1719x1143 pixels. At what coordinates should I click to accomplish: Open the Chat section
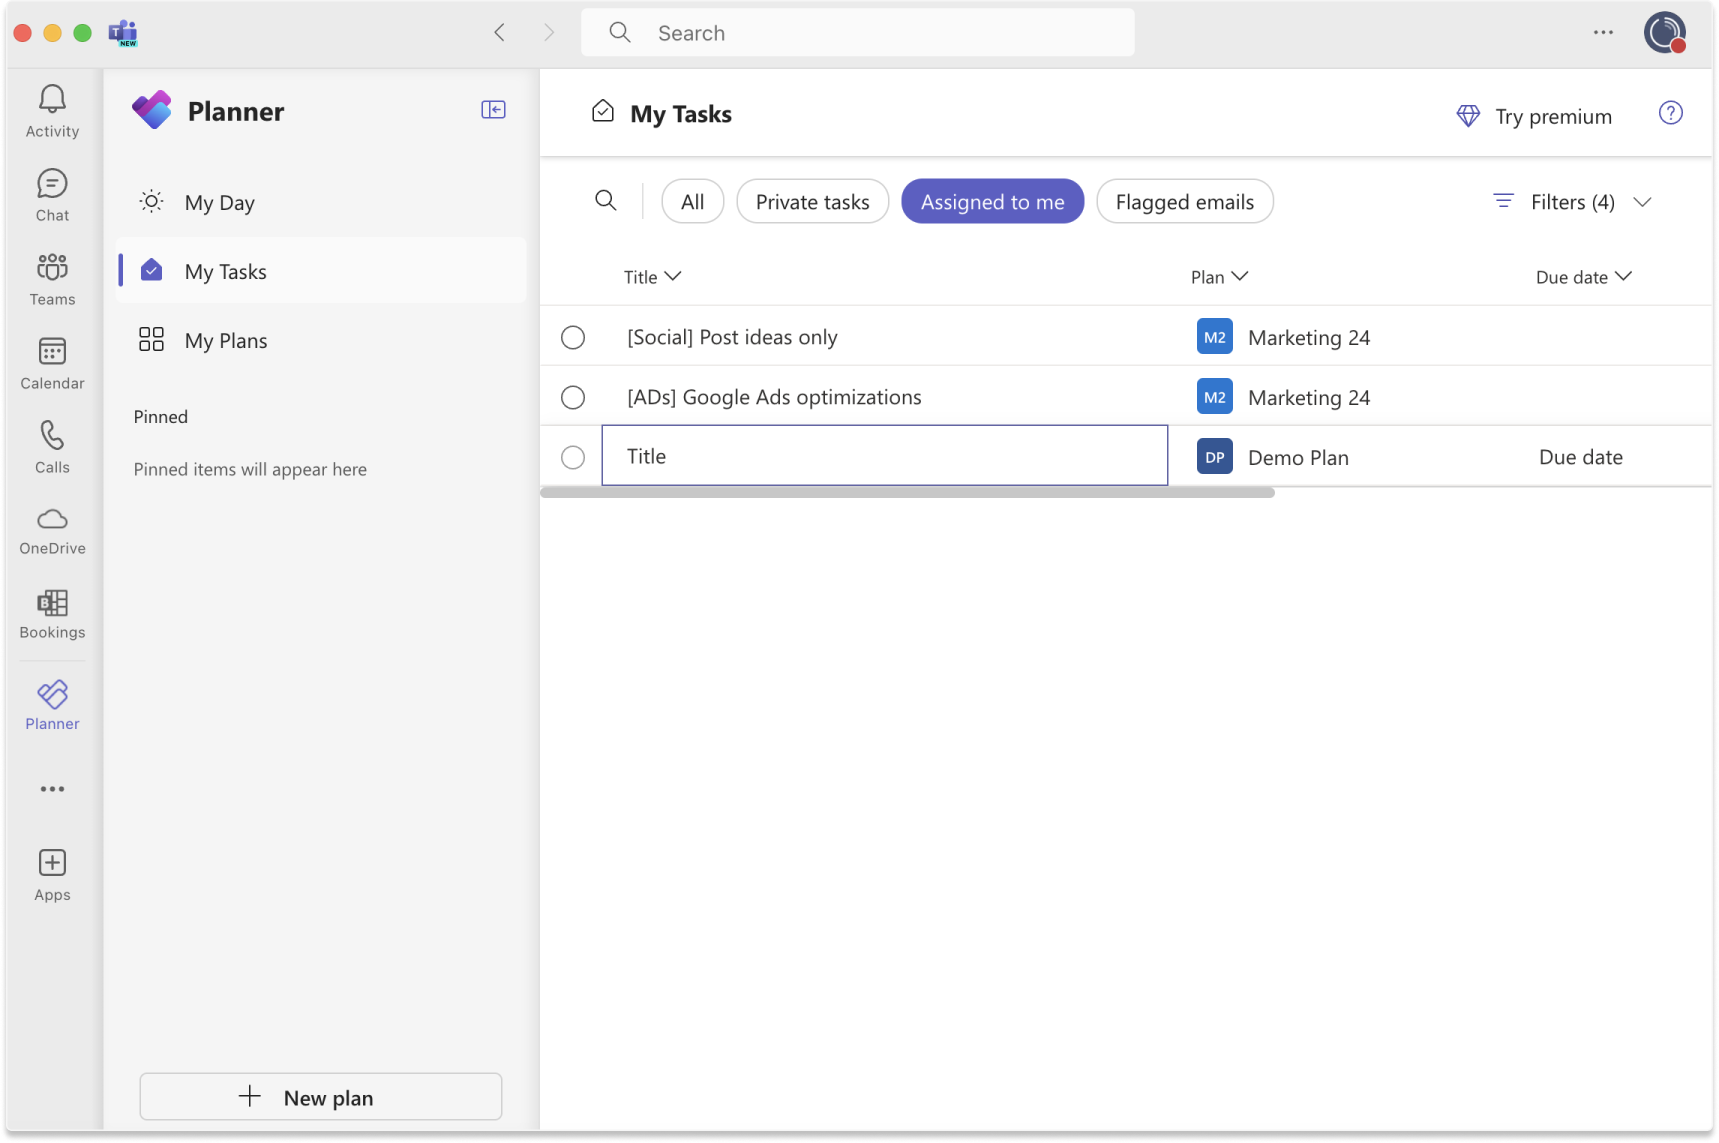(51, 194)
